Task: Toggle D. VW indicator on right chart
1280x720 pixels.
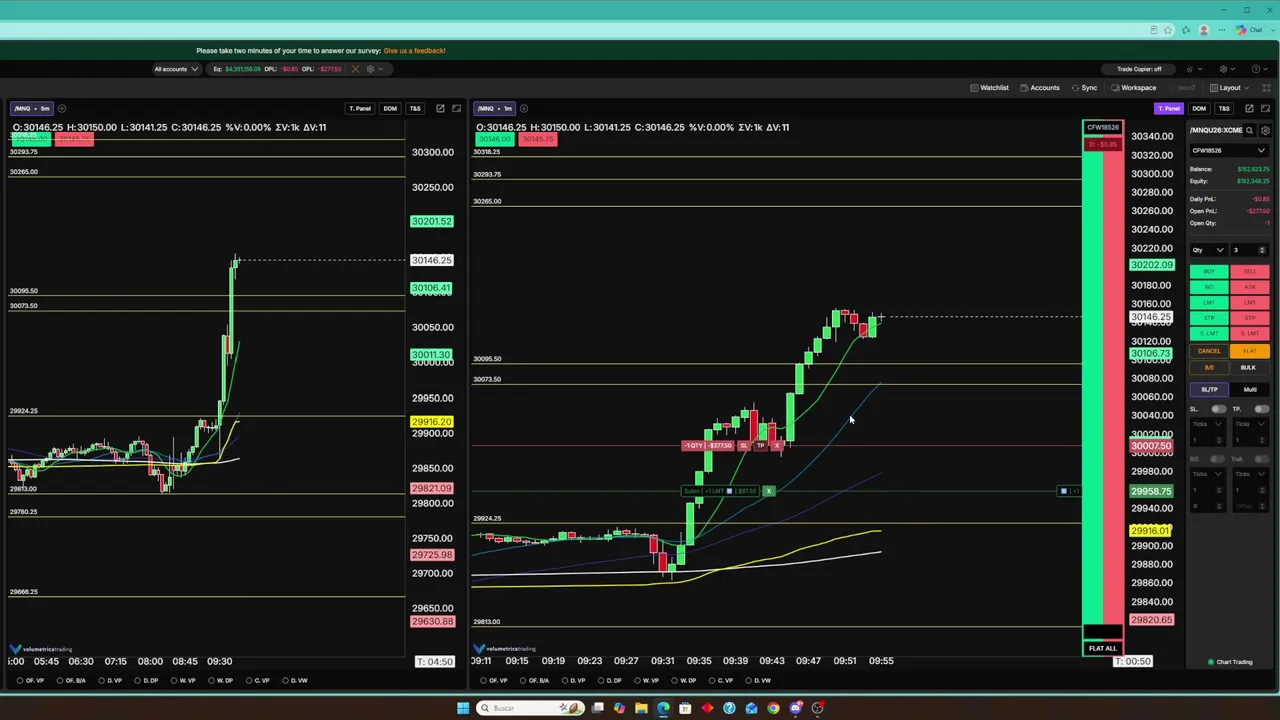Action: 758,680
